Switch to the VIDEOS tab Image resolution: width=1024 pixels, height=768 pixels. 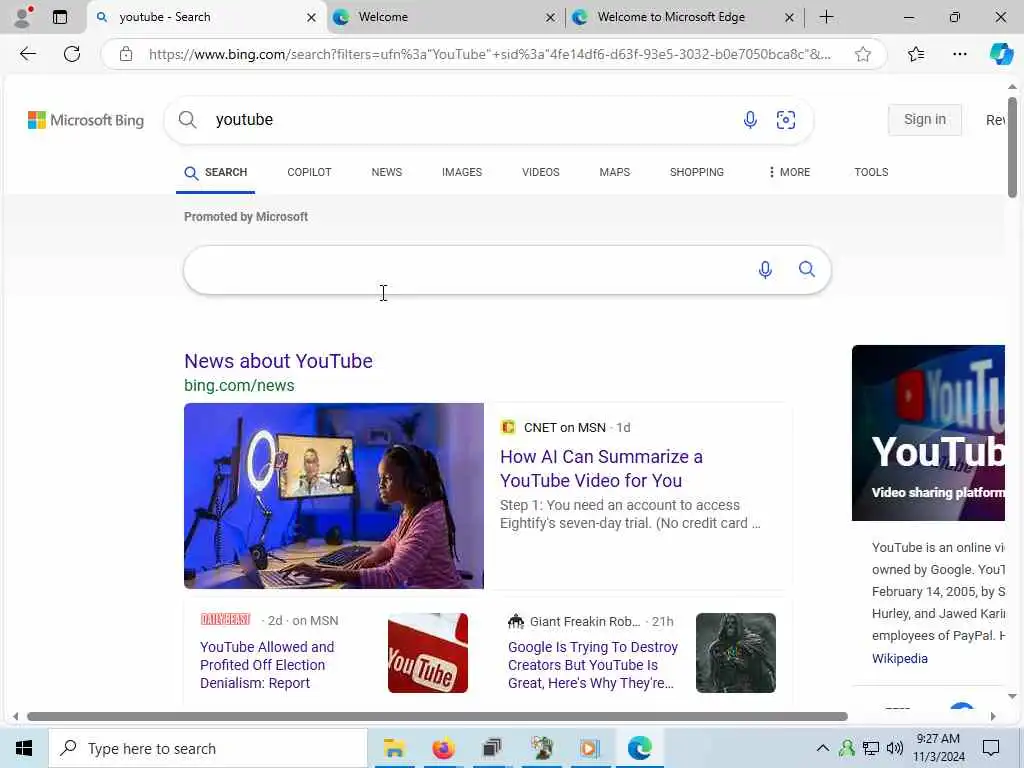(x=541, y=172)
